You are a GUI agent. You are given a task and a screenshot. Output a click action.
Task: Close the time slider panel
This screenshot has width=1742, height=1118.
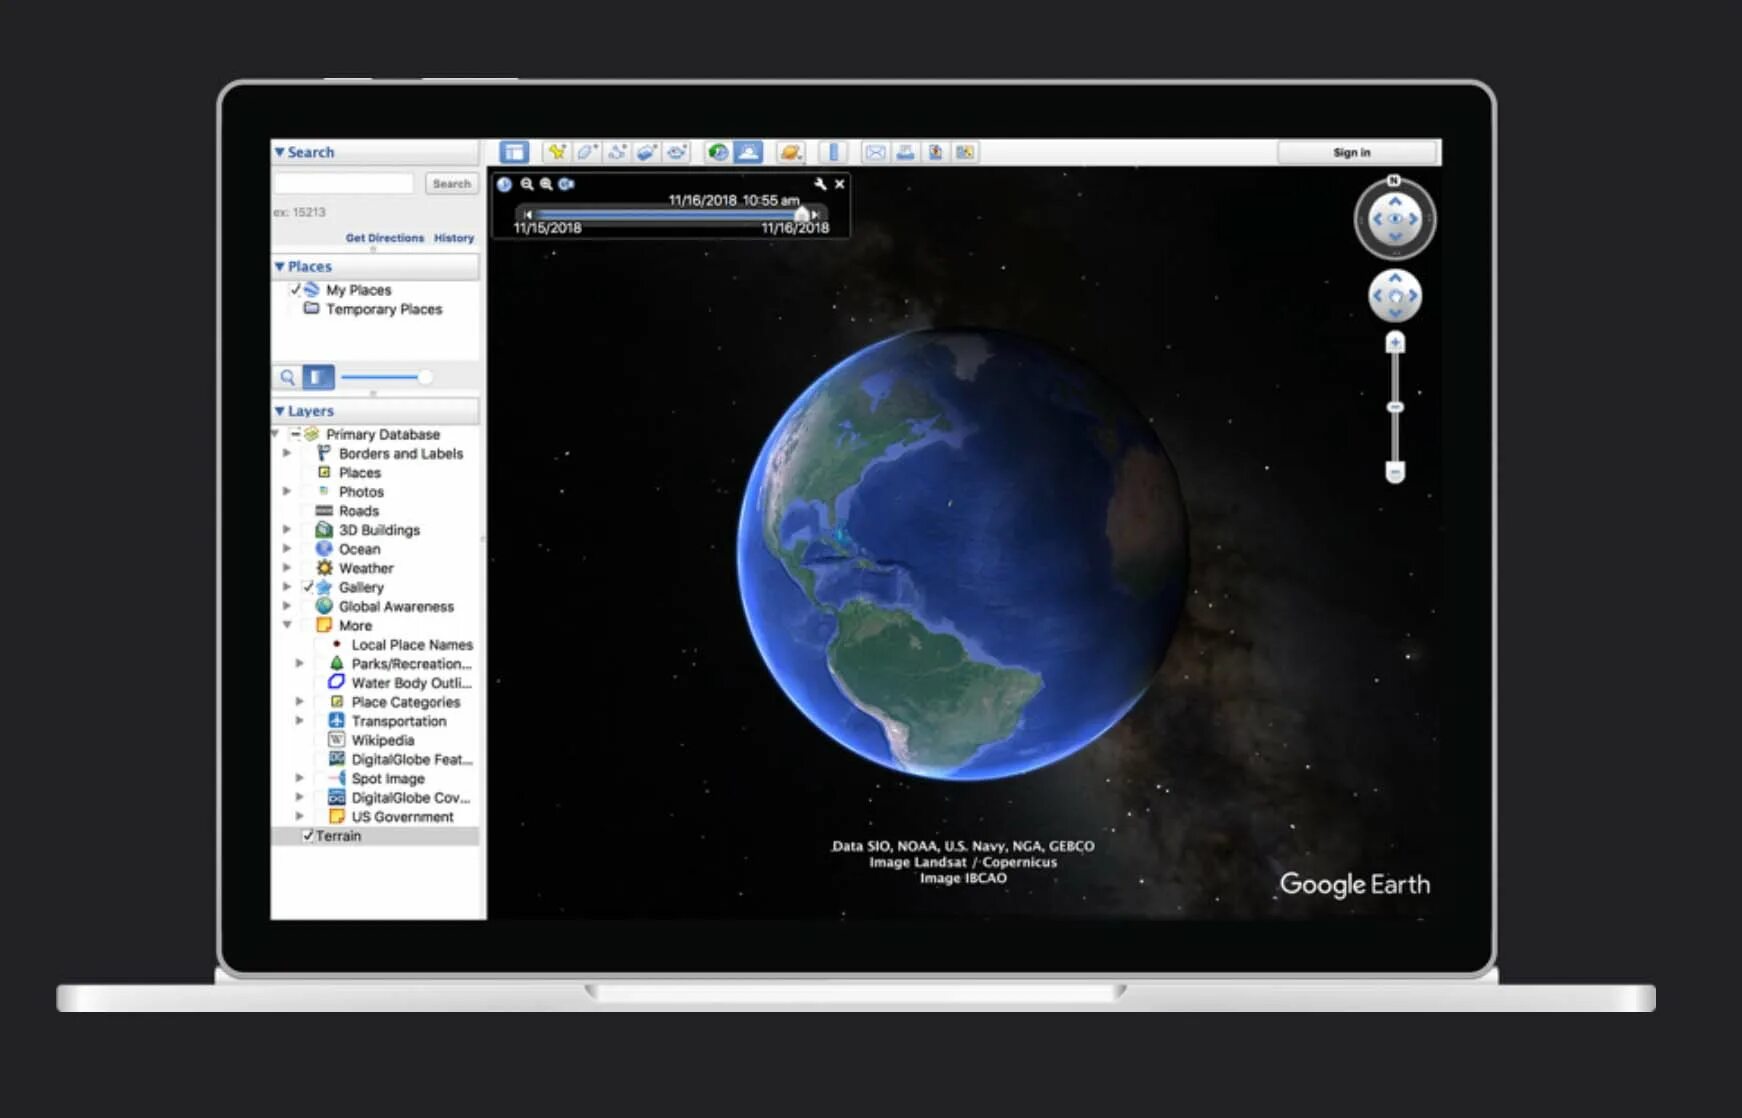840,184
